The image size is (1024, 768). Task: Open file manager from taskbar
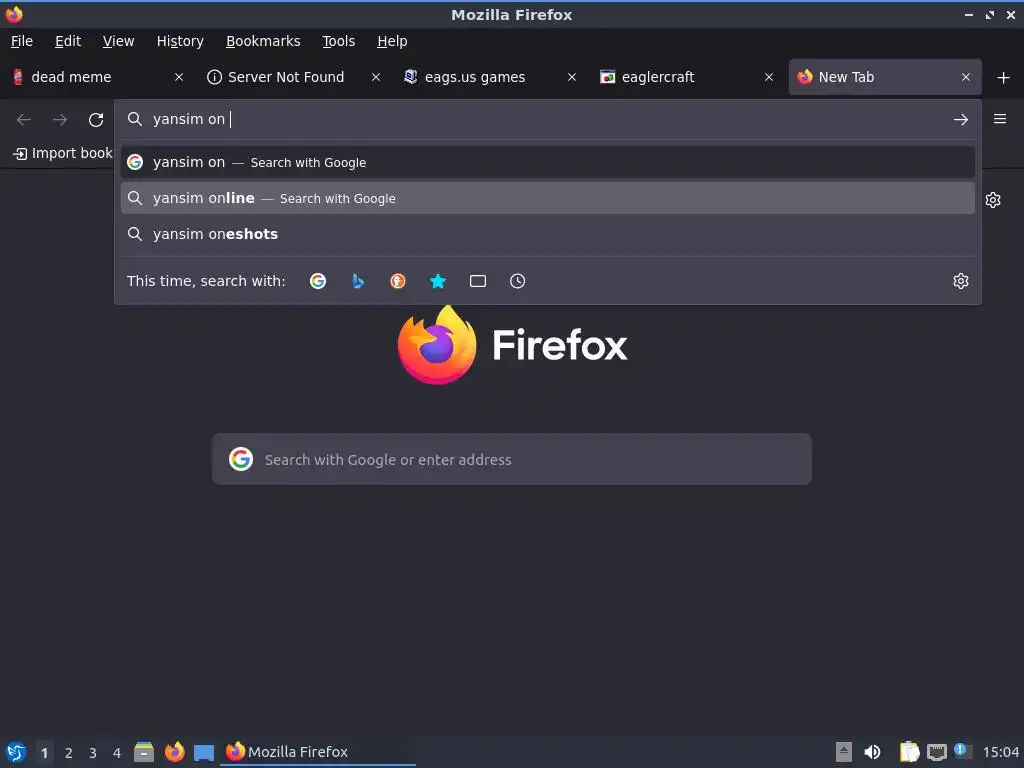pos(144,752)
